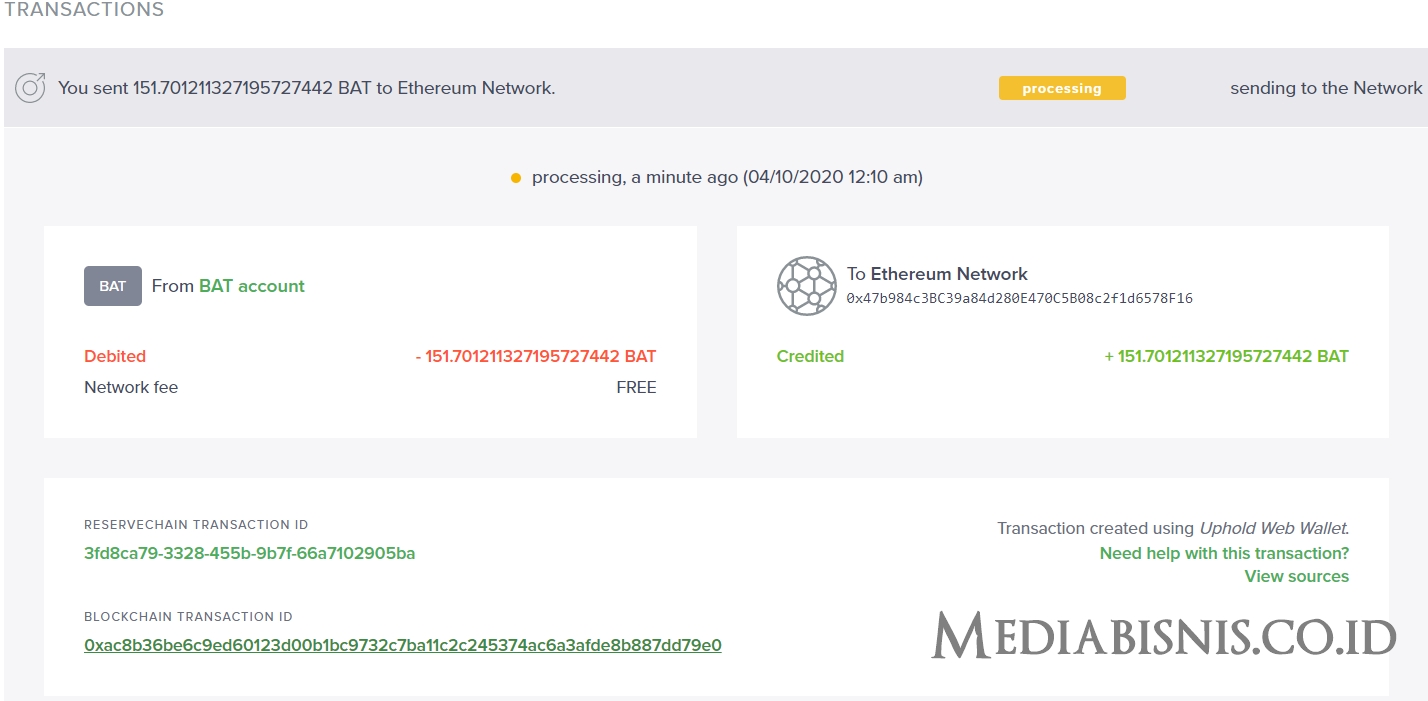Click the reservechain transaction ID 3fd8ca79
The width and height of the screenshot is (1428, 701).
250,552
